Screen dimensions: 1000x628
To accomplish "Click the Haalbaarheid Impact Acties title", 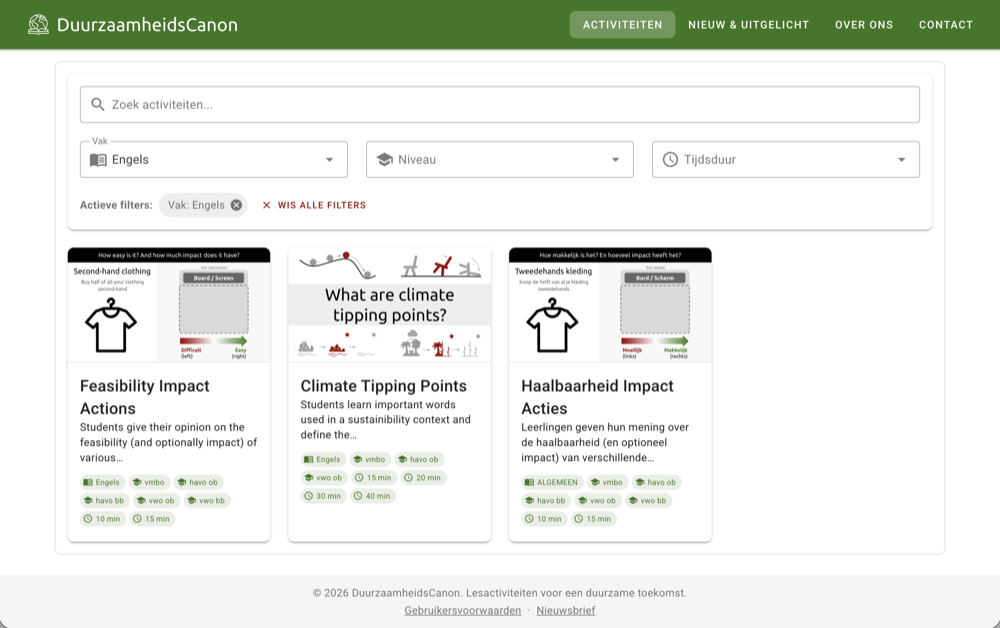I will click(598, 397).
